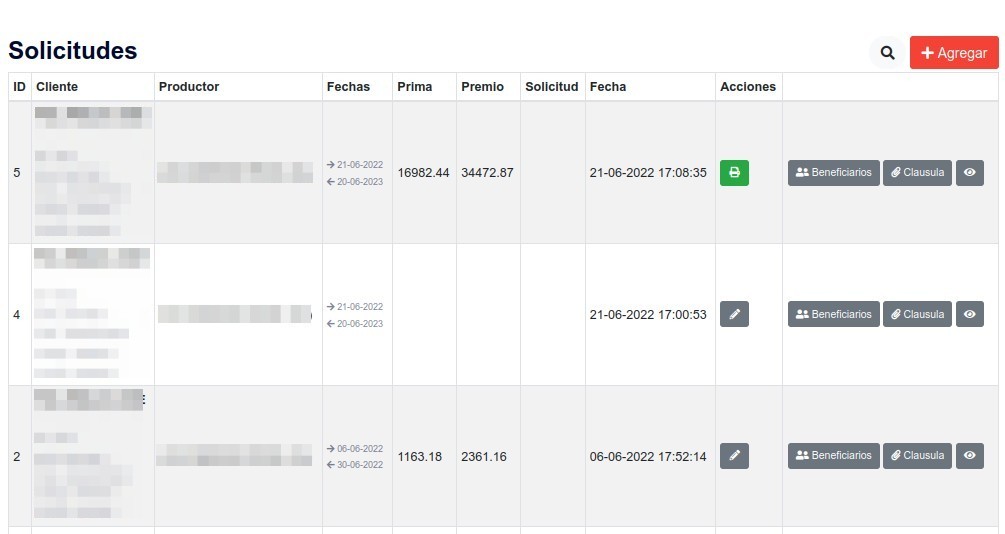Click the Premio column header
1005x534 pixels.
coord(482,87)
